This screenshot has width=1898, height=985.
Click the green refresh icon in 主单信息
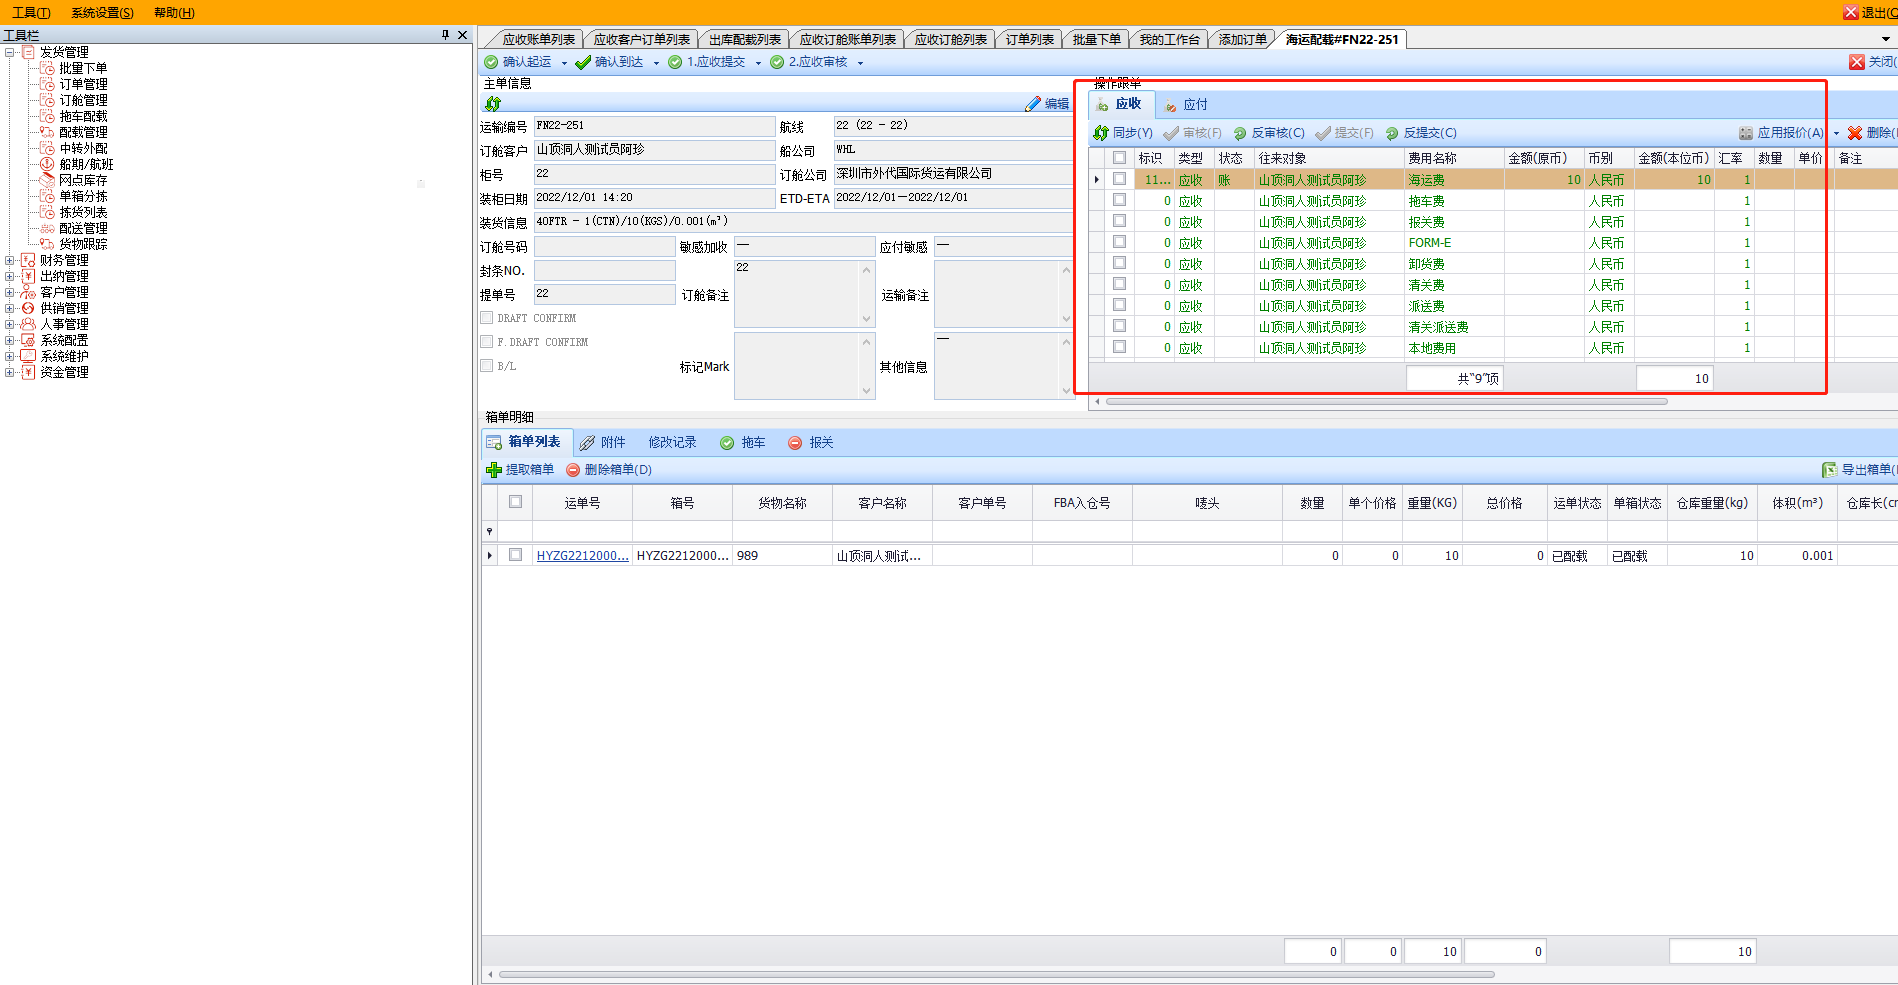[492, 104]
